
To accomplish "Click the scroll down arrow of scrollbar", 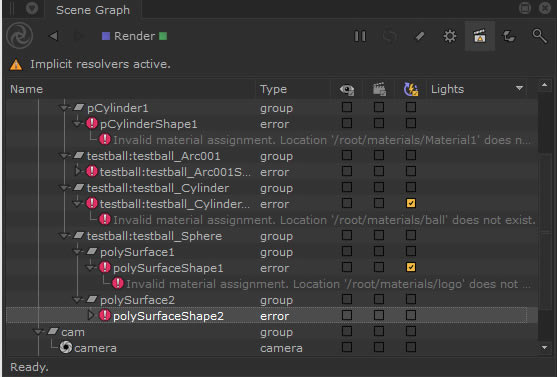I will pyautogui.click(x=544, y=348).
